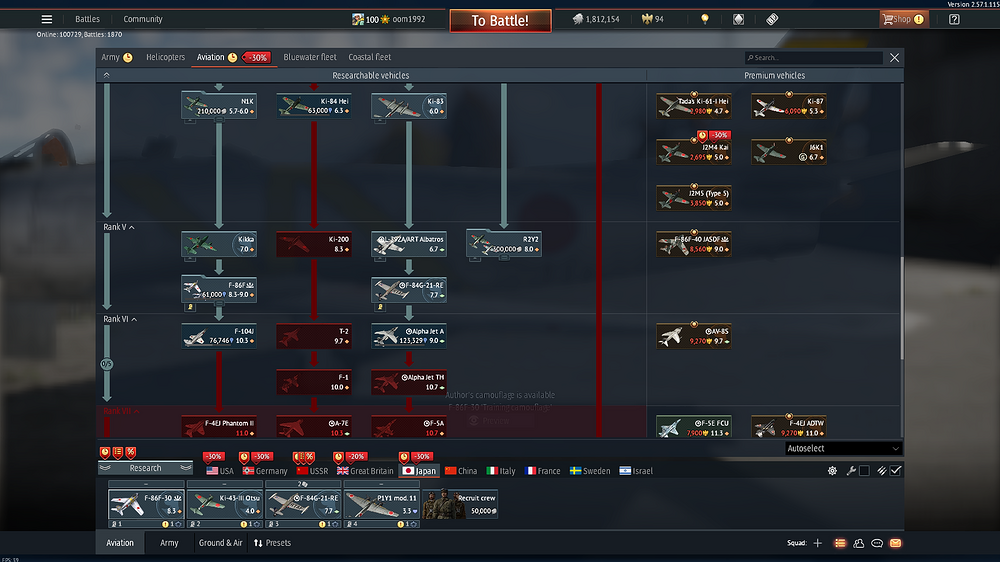This screenshot has height=562, width=1000.
Task: Open the help question mark icon
Action: (954, 19)
